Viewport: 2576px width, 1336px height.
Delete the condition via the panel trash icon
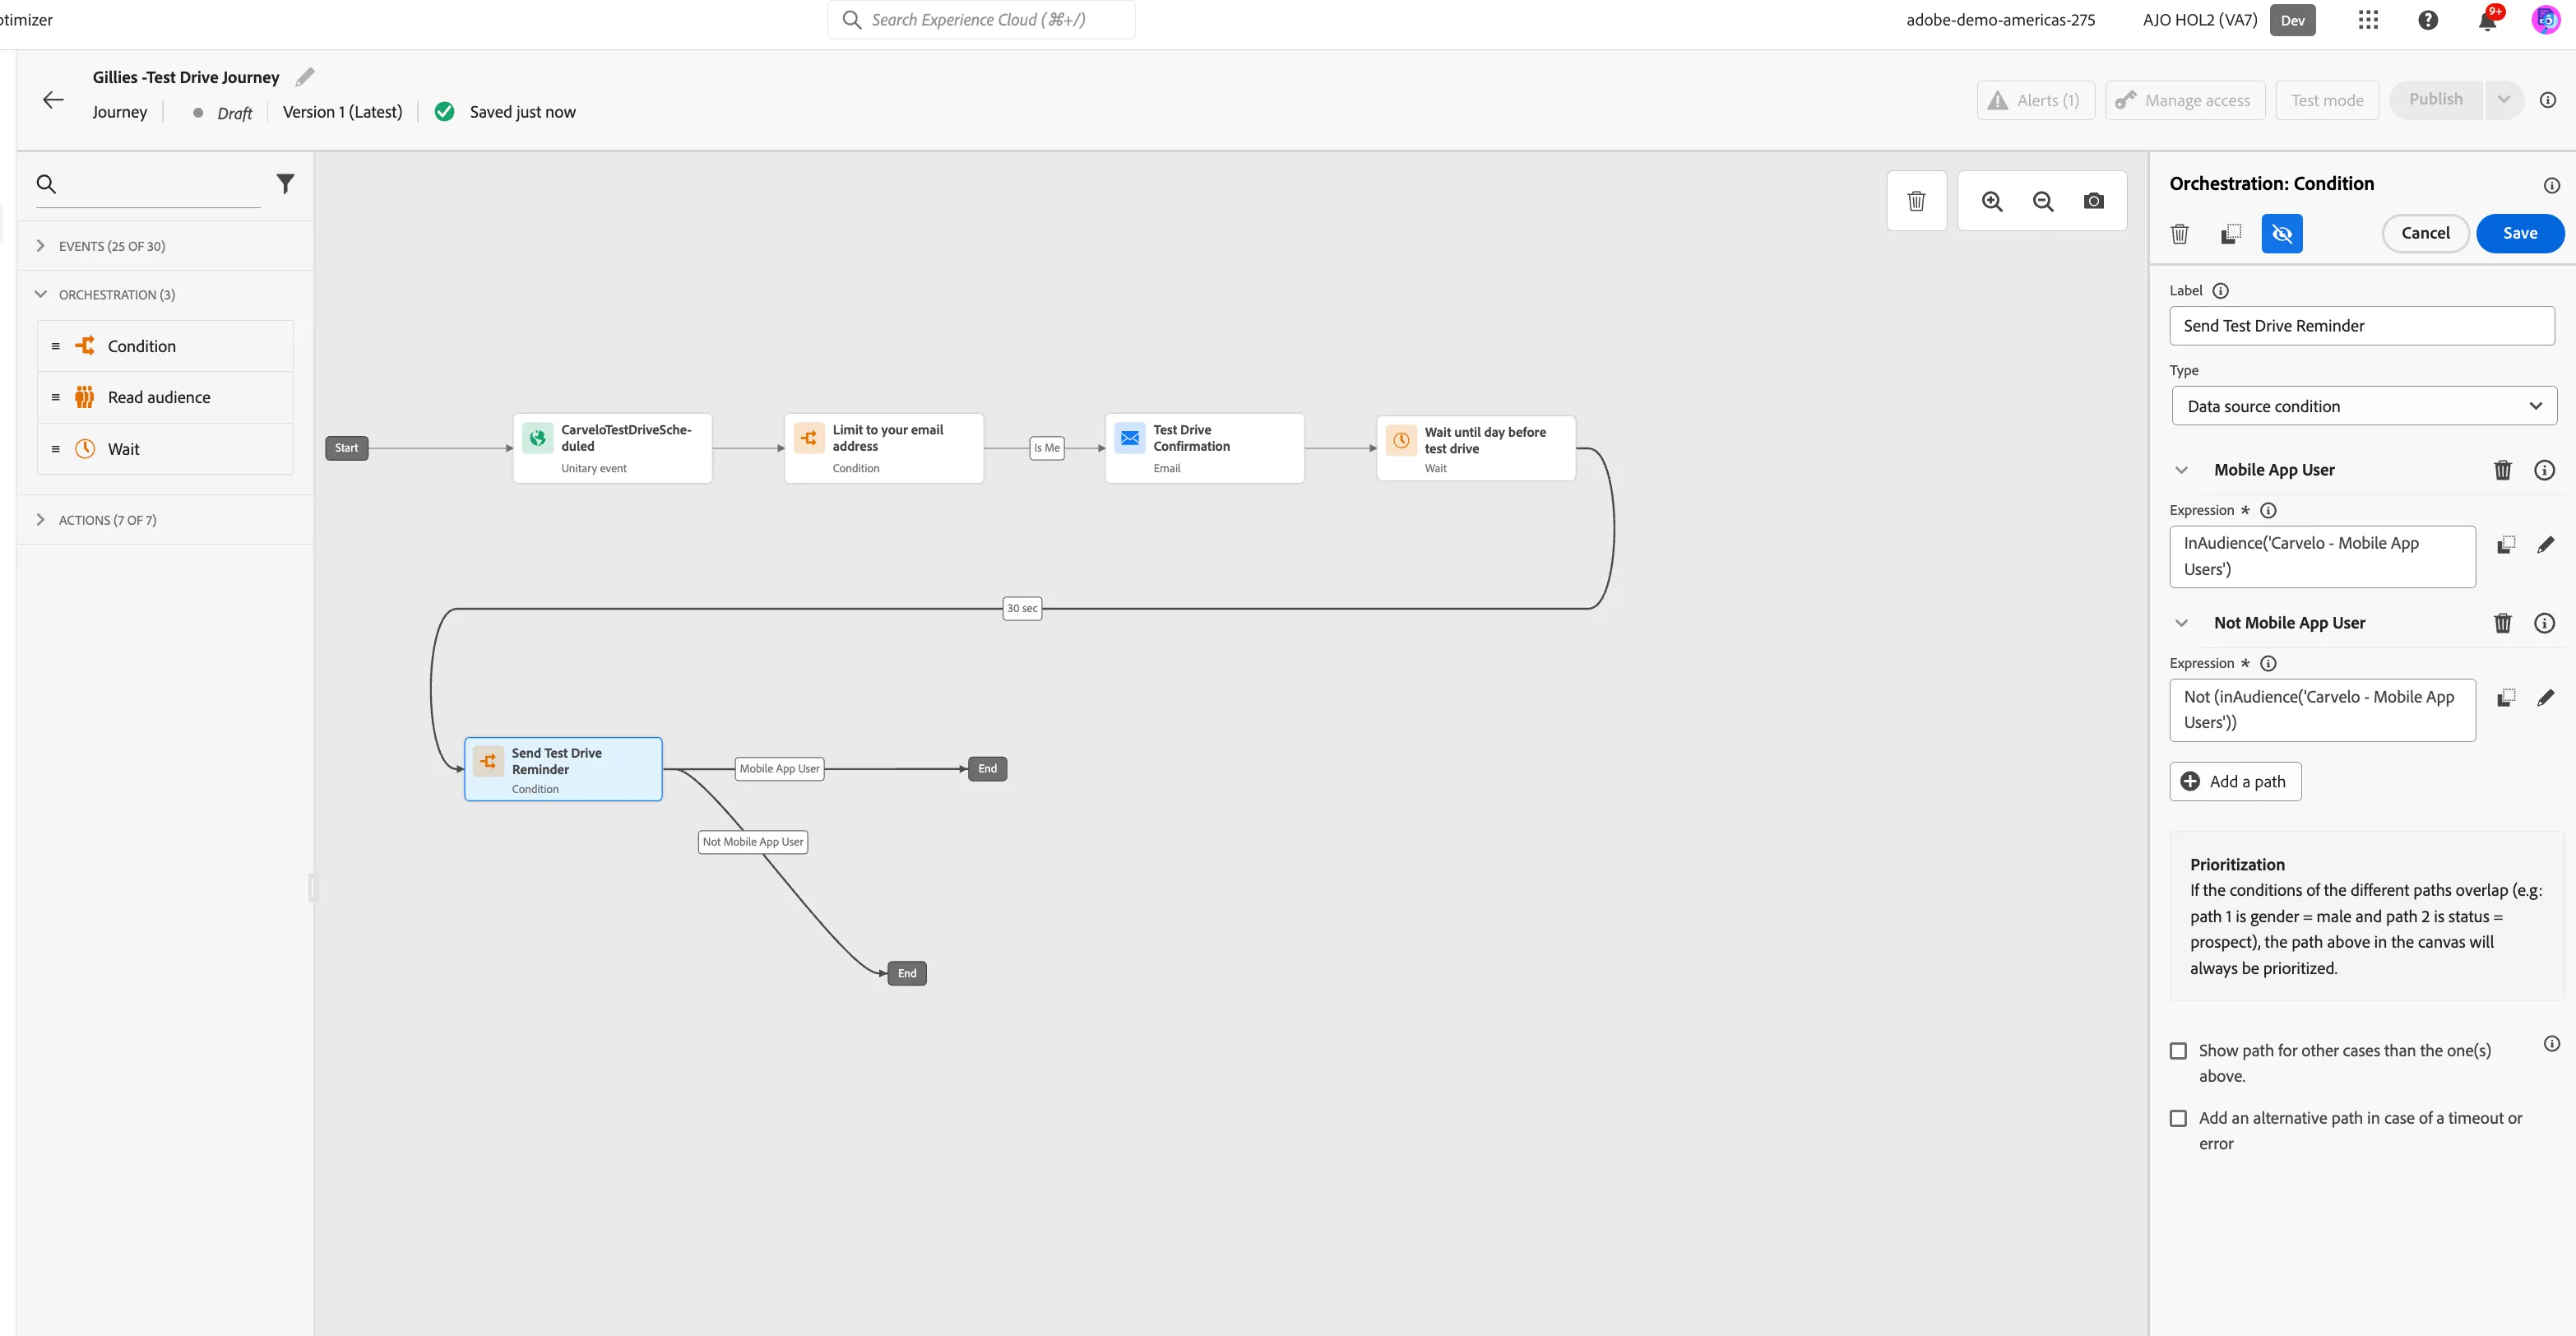click(x=2179, y=234)
